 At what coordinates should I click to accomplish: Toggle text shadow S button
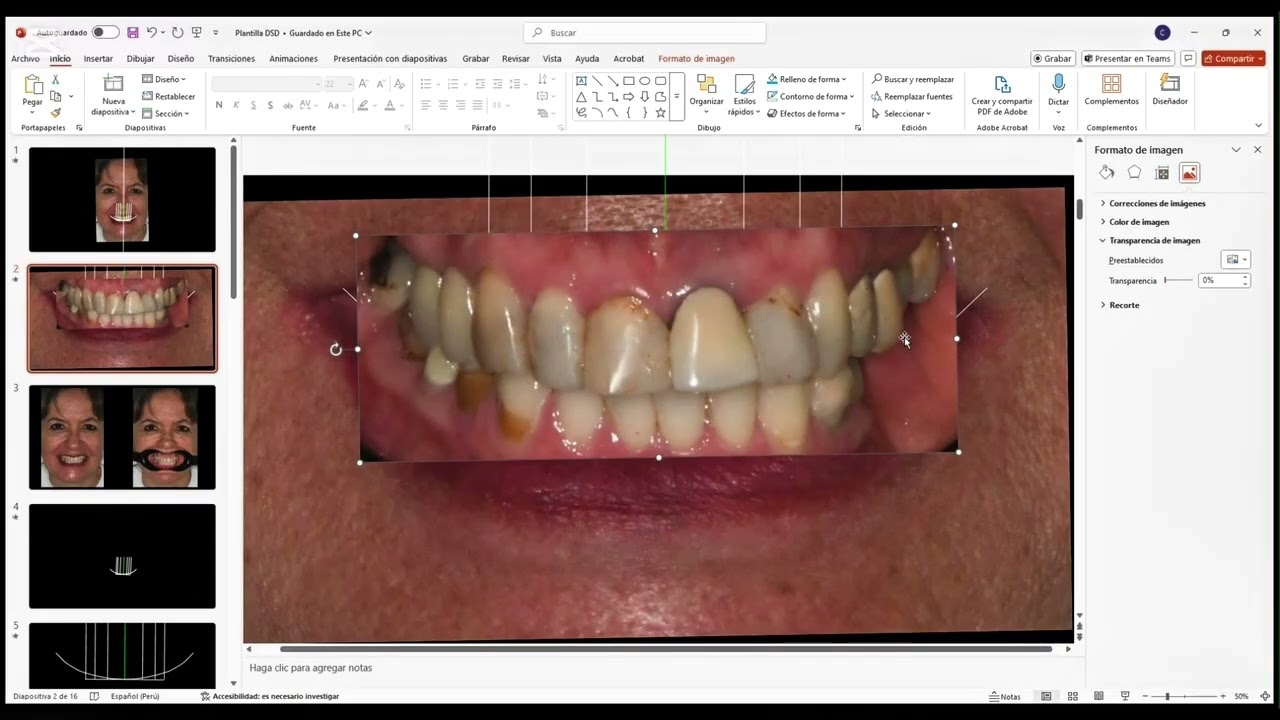(270, 105)
